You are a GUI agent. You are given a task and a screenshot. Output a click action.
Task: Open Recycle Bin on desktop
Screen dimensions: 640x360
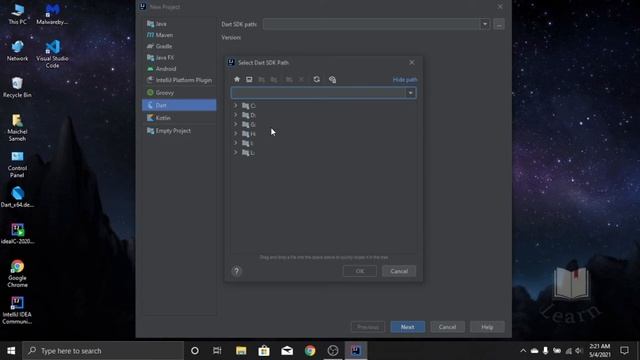(x=17, y=87)
